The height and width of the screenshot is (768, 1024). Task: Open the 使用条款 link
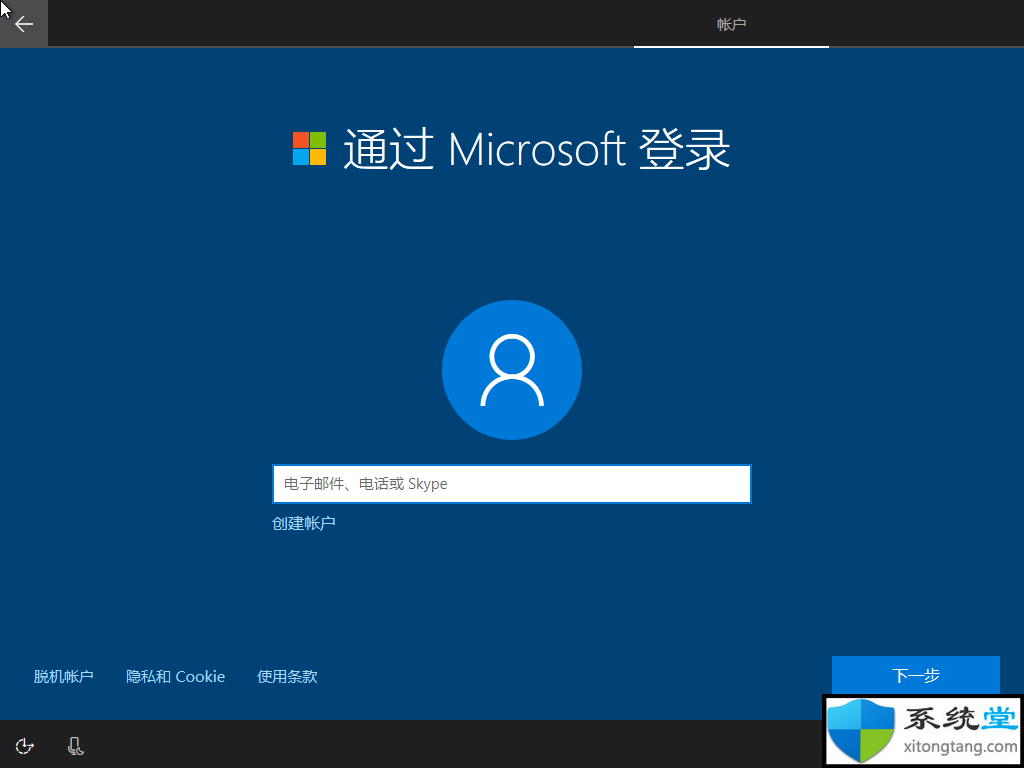point(287,677)
